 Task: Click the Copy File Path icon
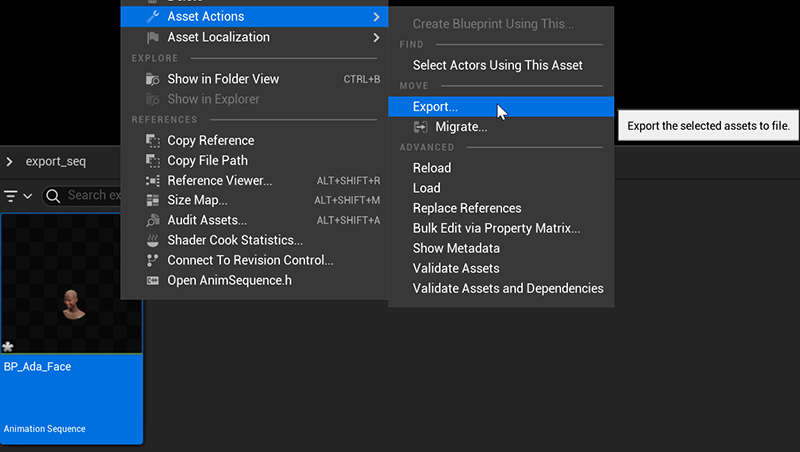coord(153,161)
